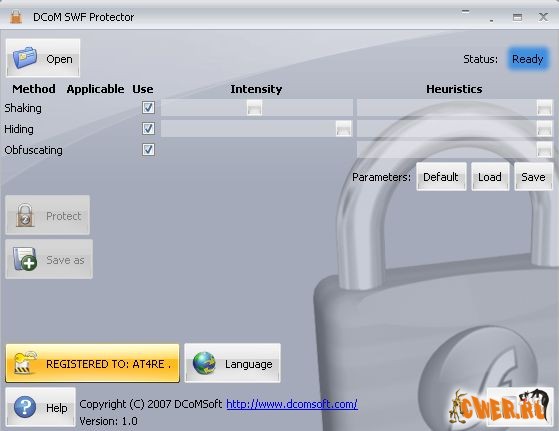Click the Load parameters button
The width and height of the screenshot is (559, 431).
(490, 177)
